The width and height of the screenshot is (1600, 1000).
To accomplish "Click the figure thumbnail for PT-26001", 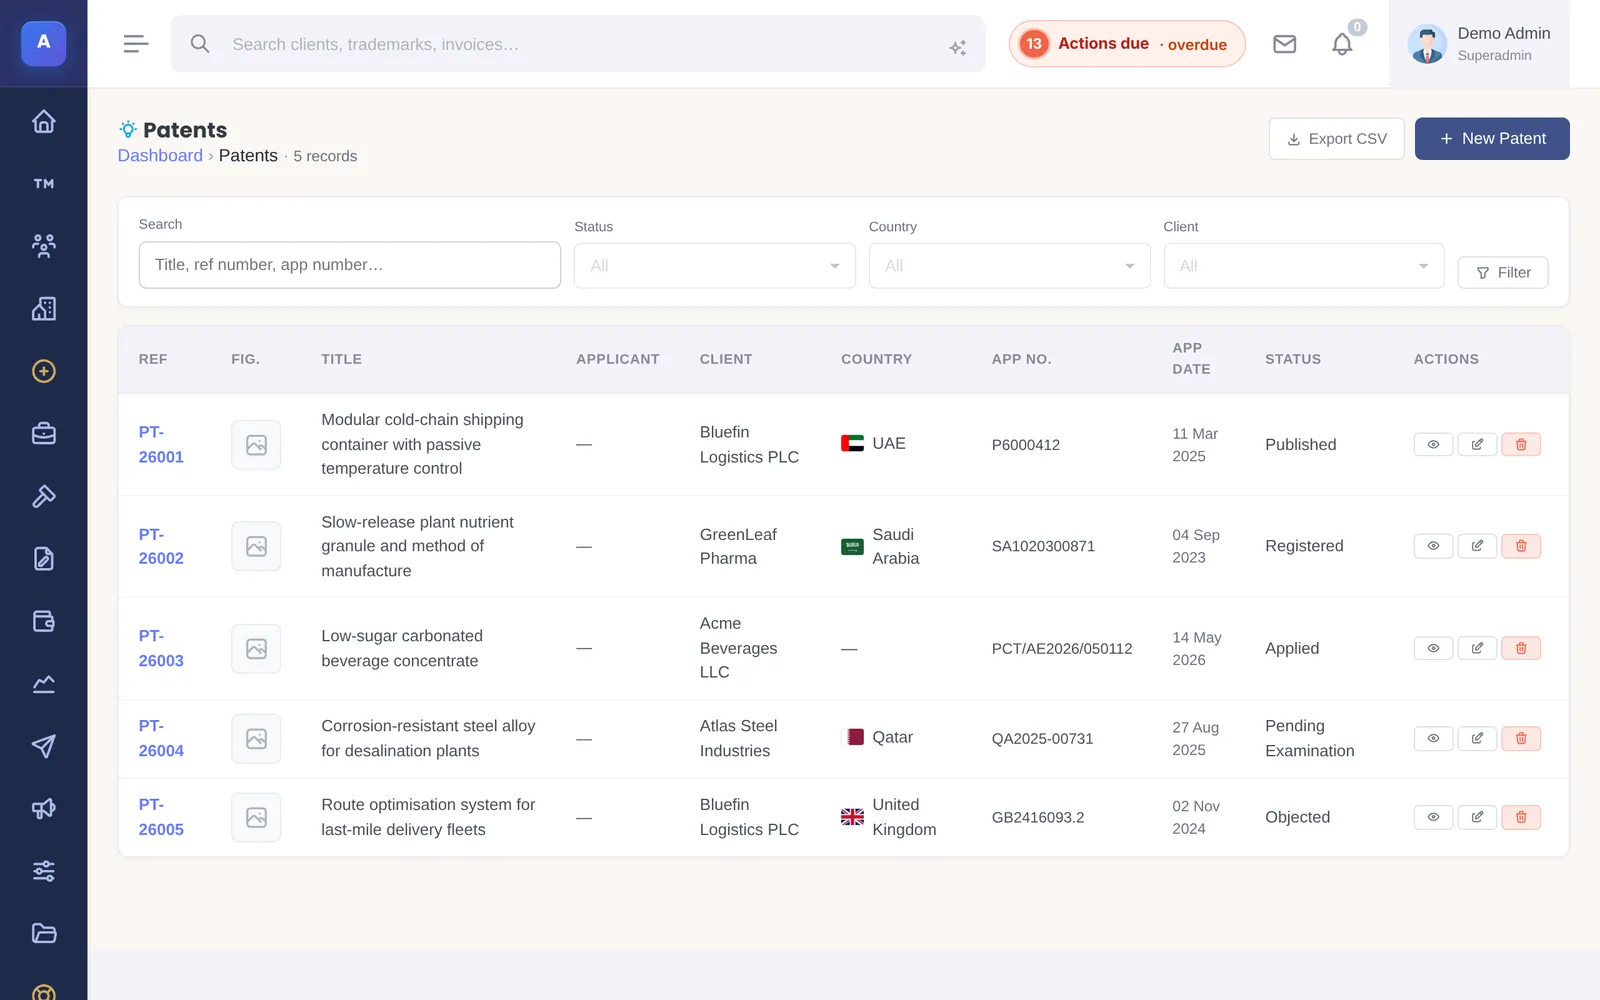I will 256,445.
